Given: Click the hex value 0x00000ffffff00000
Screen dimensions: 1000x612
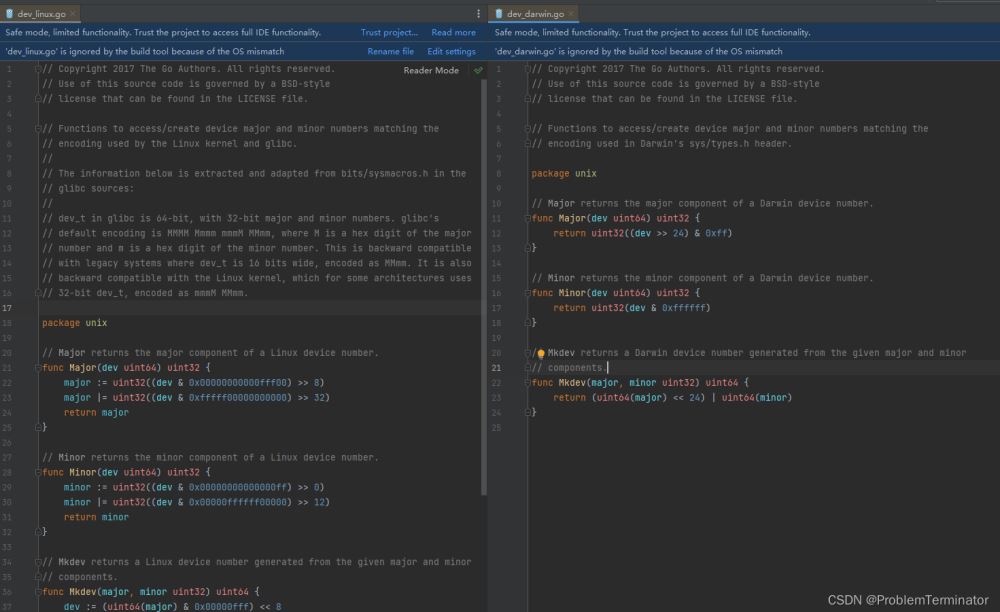Looking at the screenshot, I should tap(240, 502).
